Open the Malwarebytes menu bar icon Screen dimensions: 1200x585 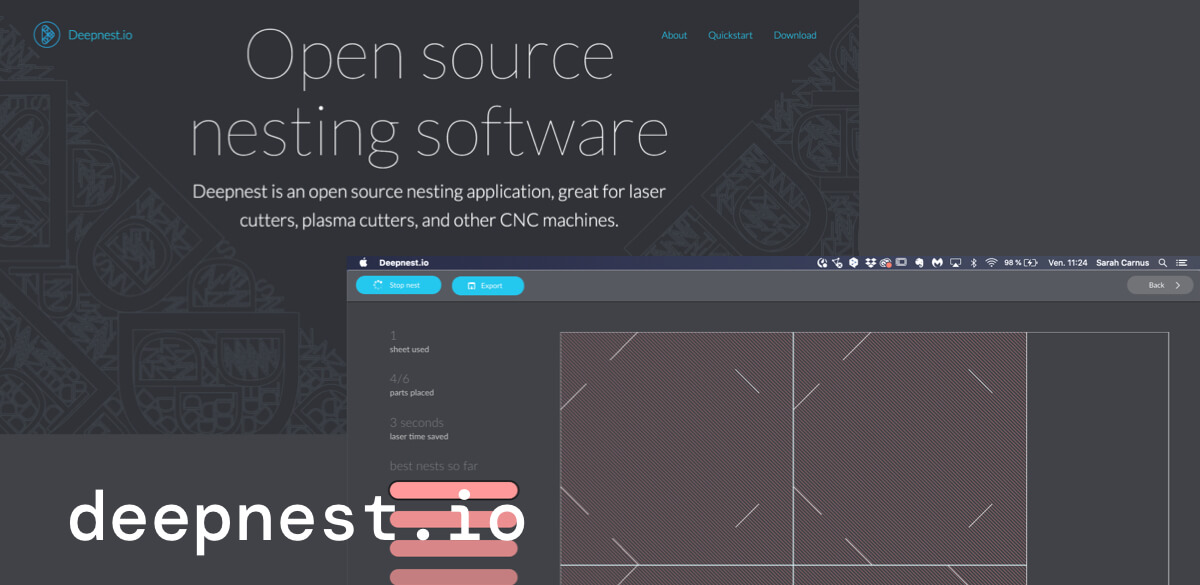click(x=938, y=263)
